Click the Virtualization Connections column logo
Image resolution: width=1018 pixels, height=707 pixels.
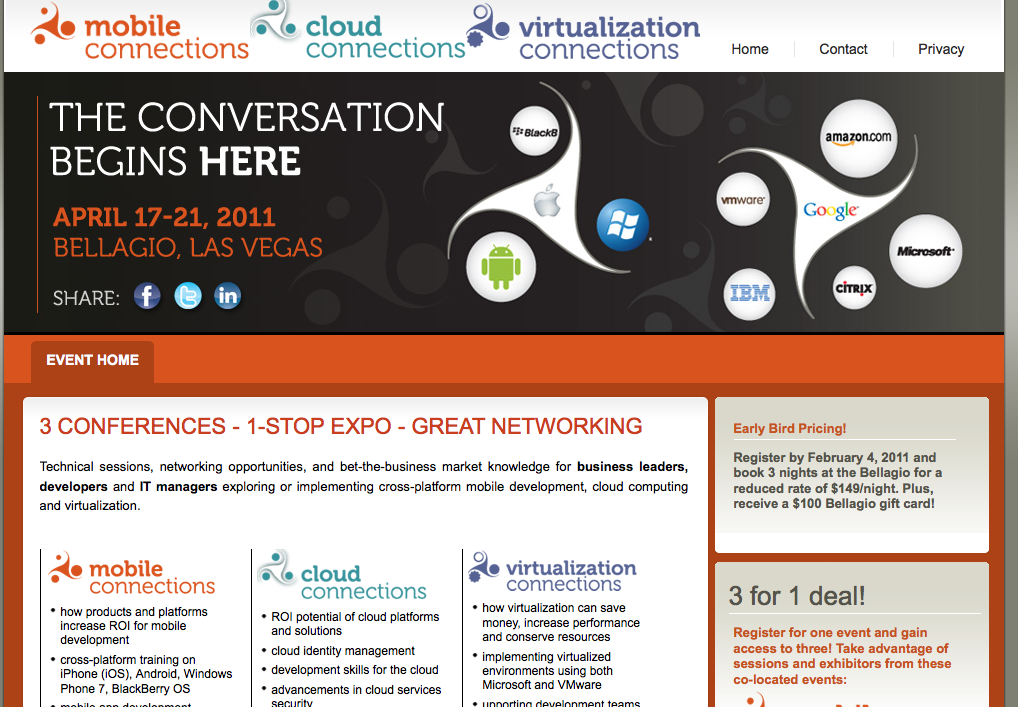pos(554,573)
